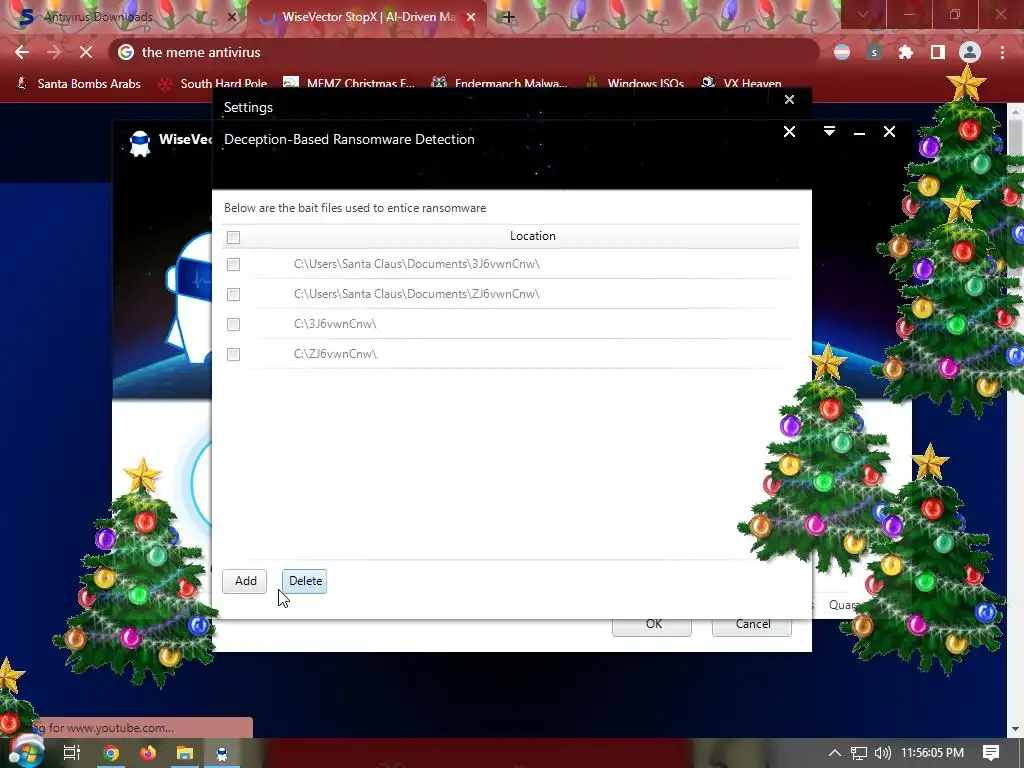Tick the checkbox for C:\ZJ6vwnCnw\ row
Screen dimensions: 1024x768
pos(233,355)
